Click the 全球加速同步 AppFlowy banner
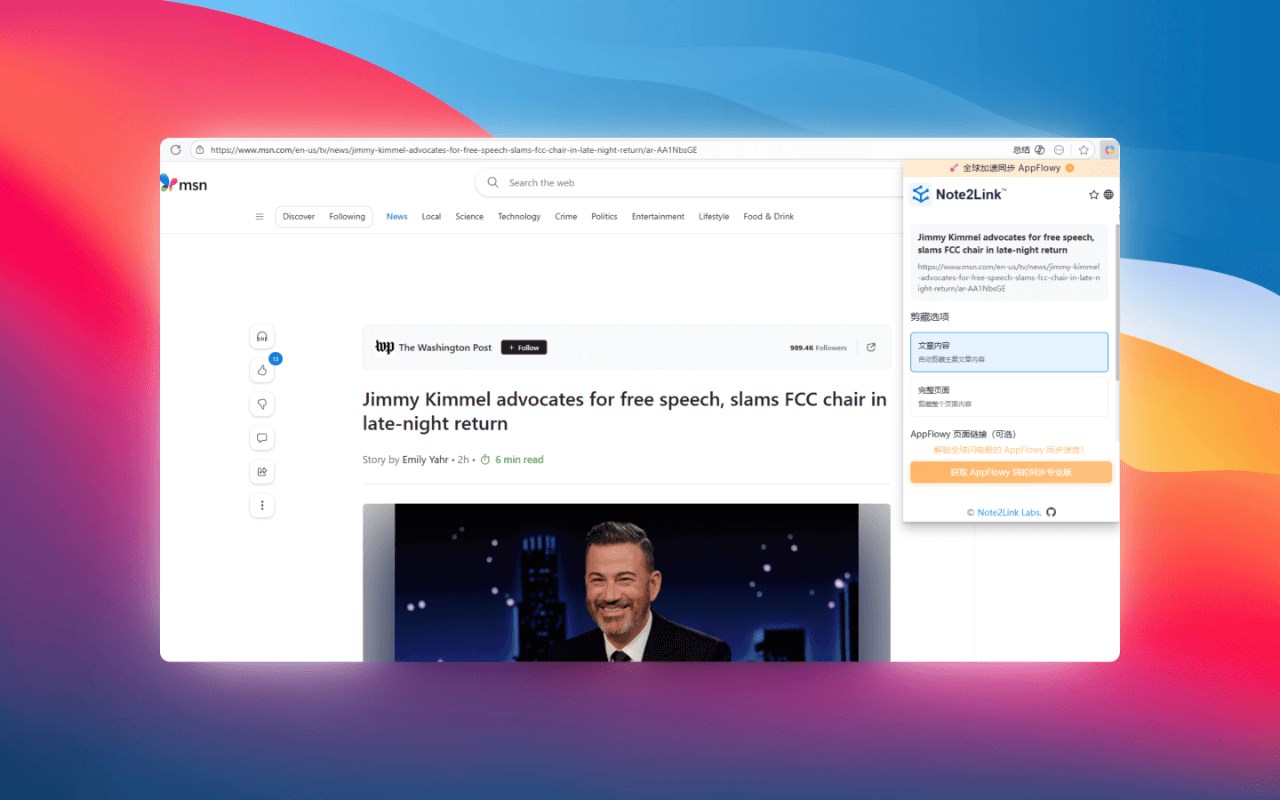 [1011, 168]
